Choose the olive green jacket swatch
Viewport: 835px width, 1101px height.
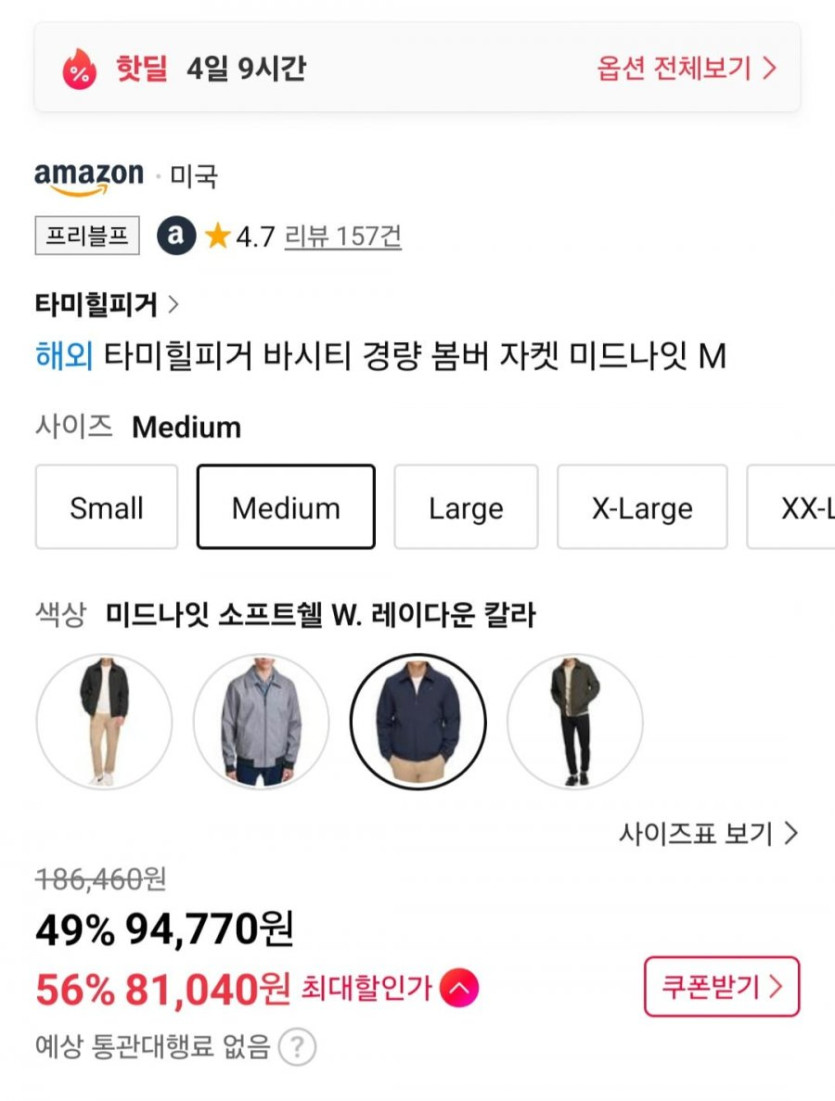pyautogui.click(x=575, y=721)
